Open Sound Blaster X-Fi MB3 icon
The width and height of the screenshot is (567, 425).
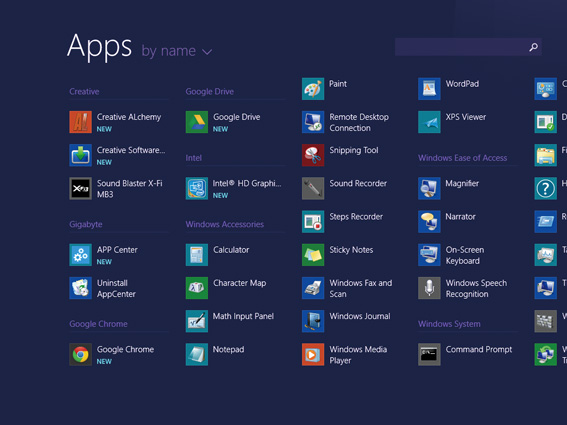[x=80, y=188]
